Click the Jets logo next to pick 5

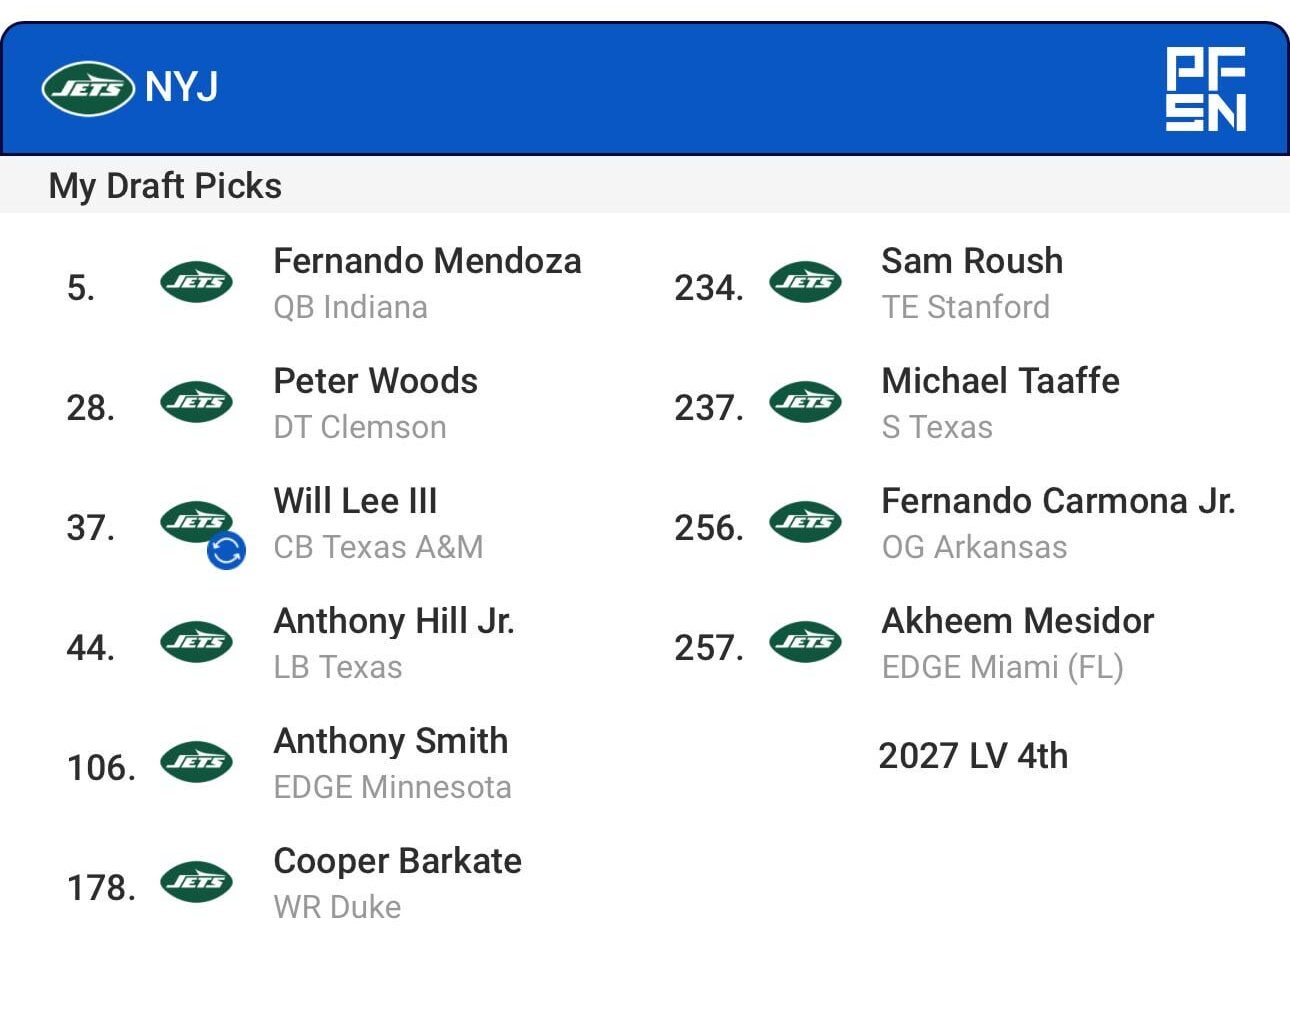click(196, 282)
